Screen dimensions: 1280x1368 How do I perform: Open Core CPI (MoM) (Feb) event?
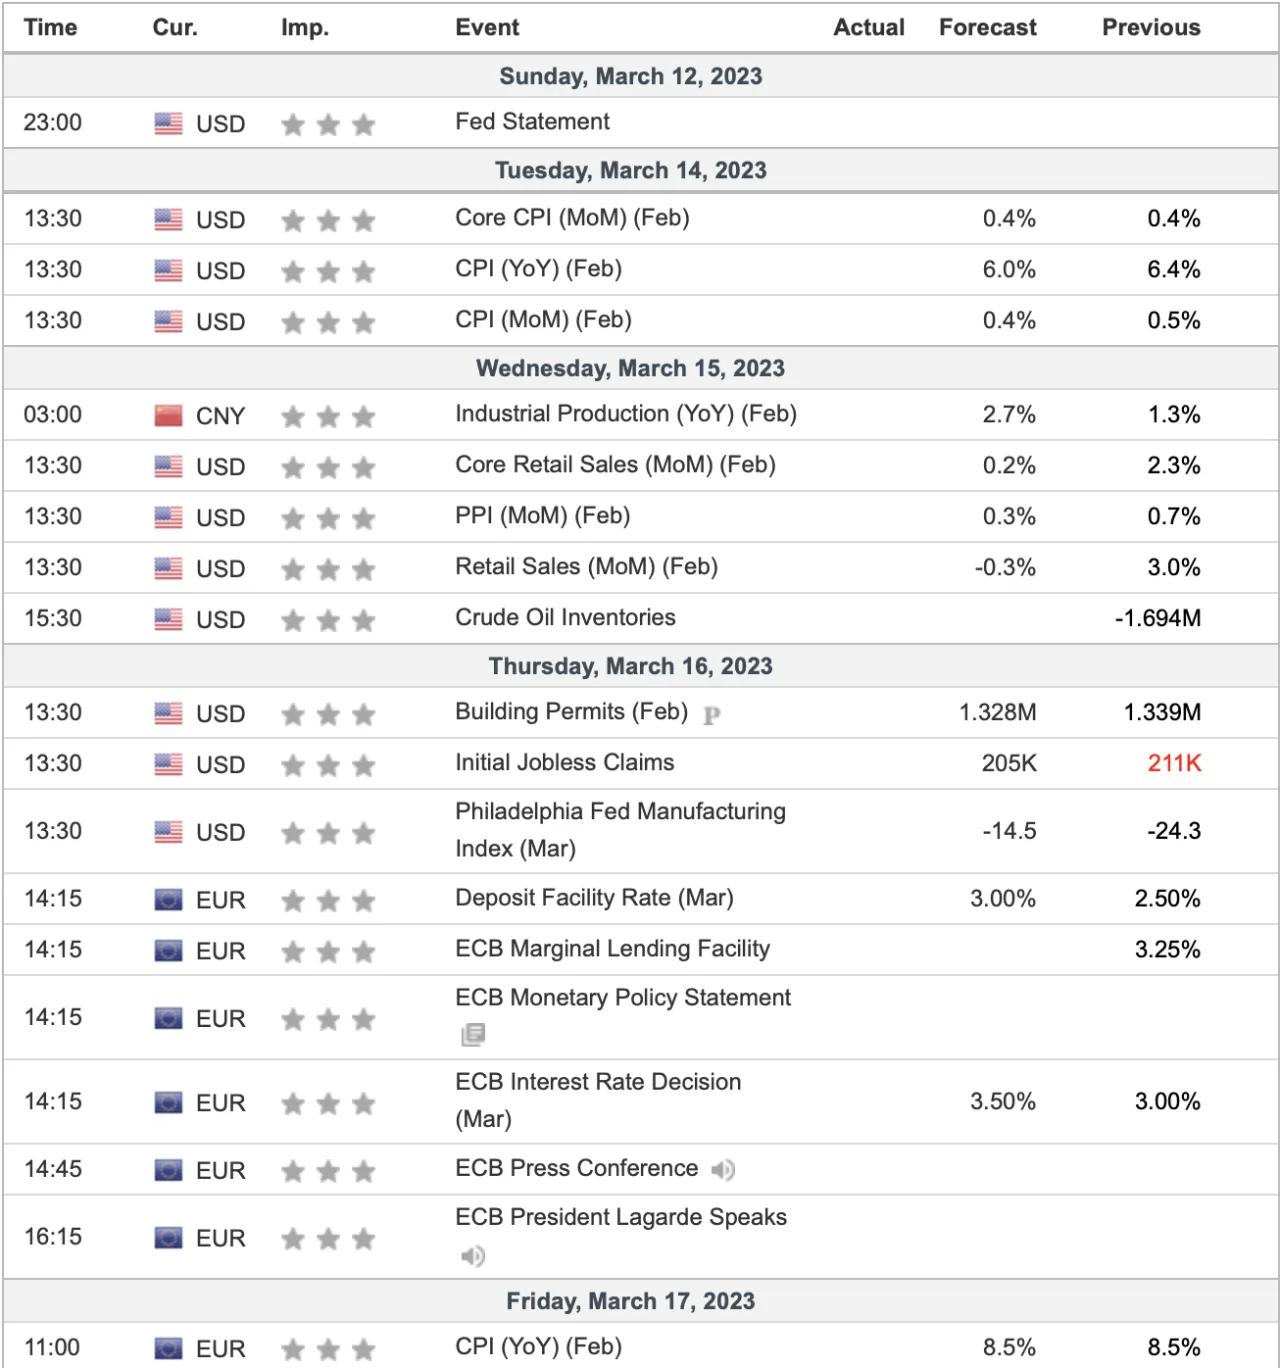(572, 218)
